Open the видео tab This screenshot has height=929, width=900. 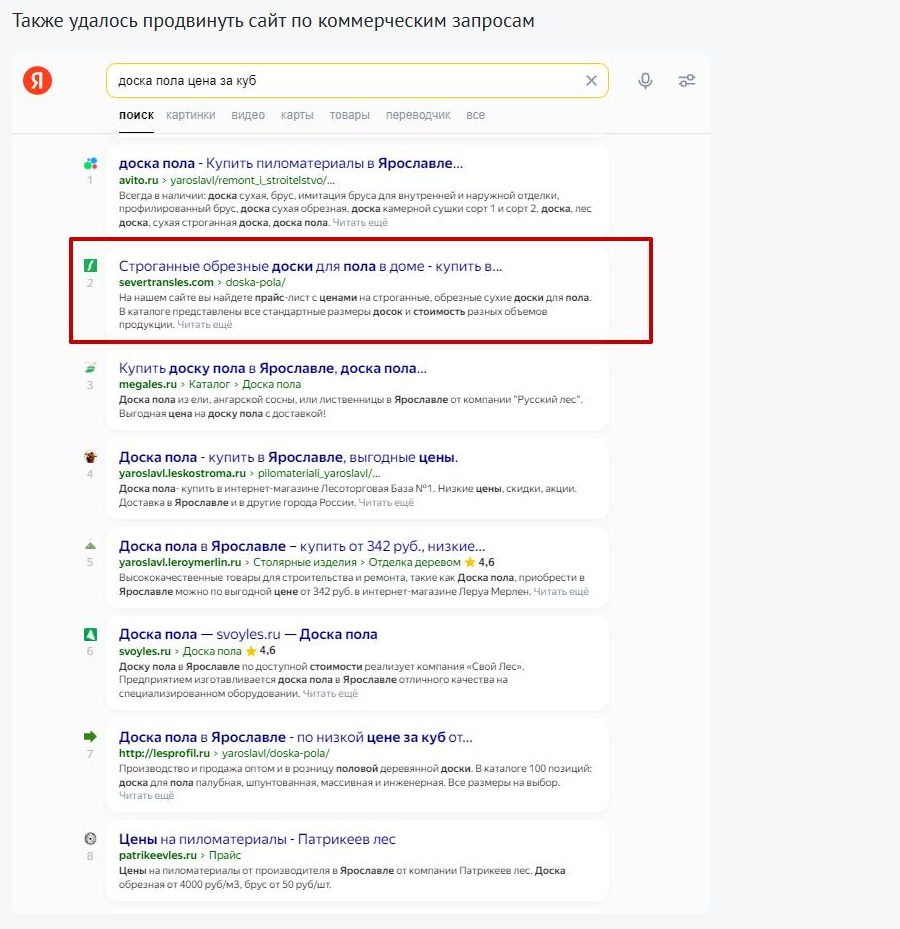click(248, 115)
